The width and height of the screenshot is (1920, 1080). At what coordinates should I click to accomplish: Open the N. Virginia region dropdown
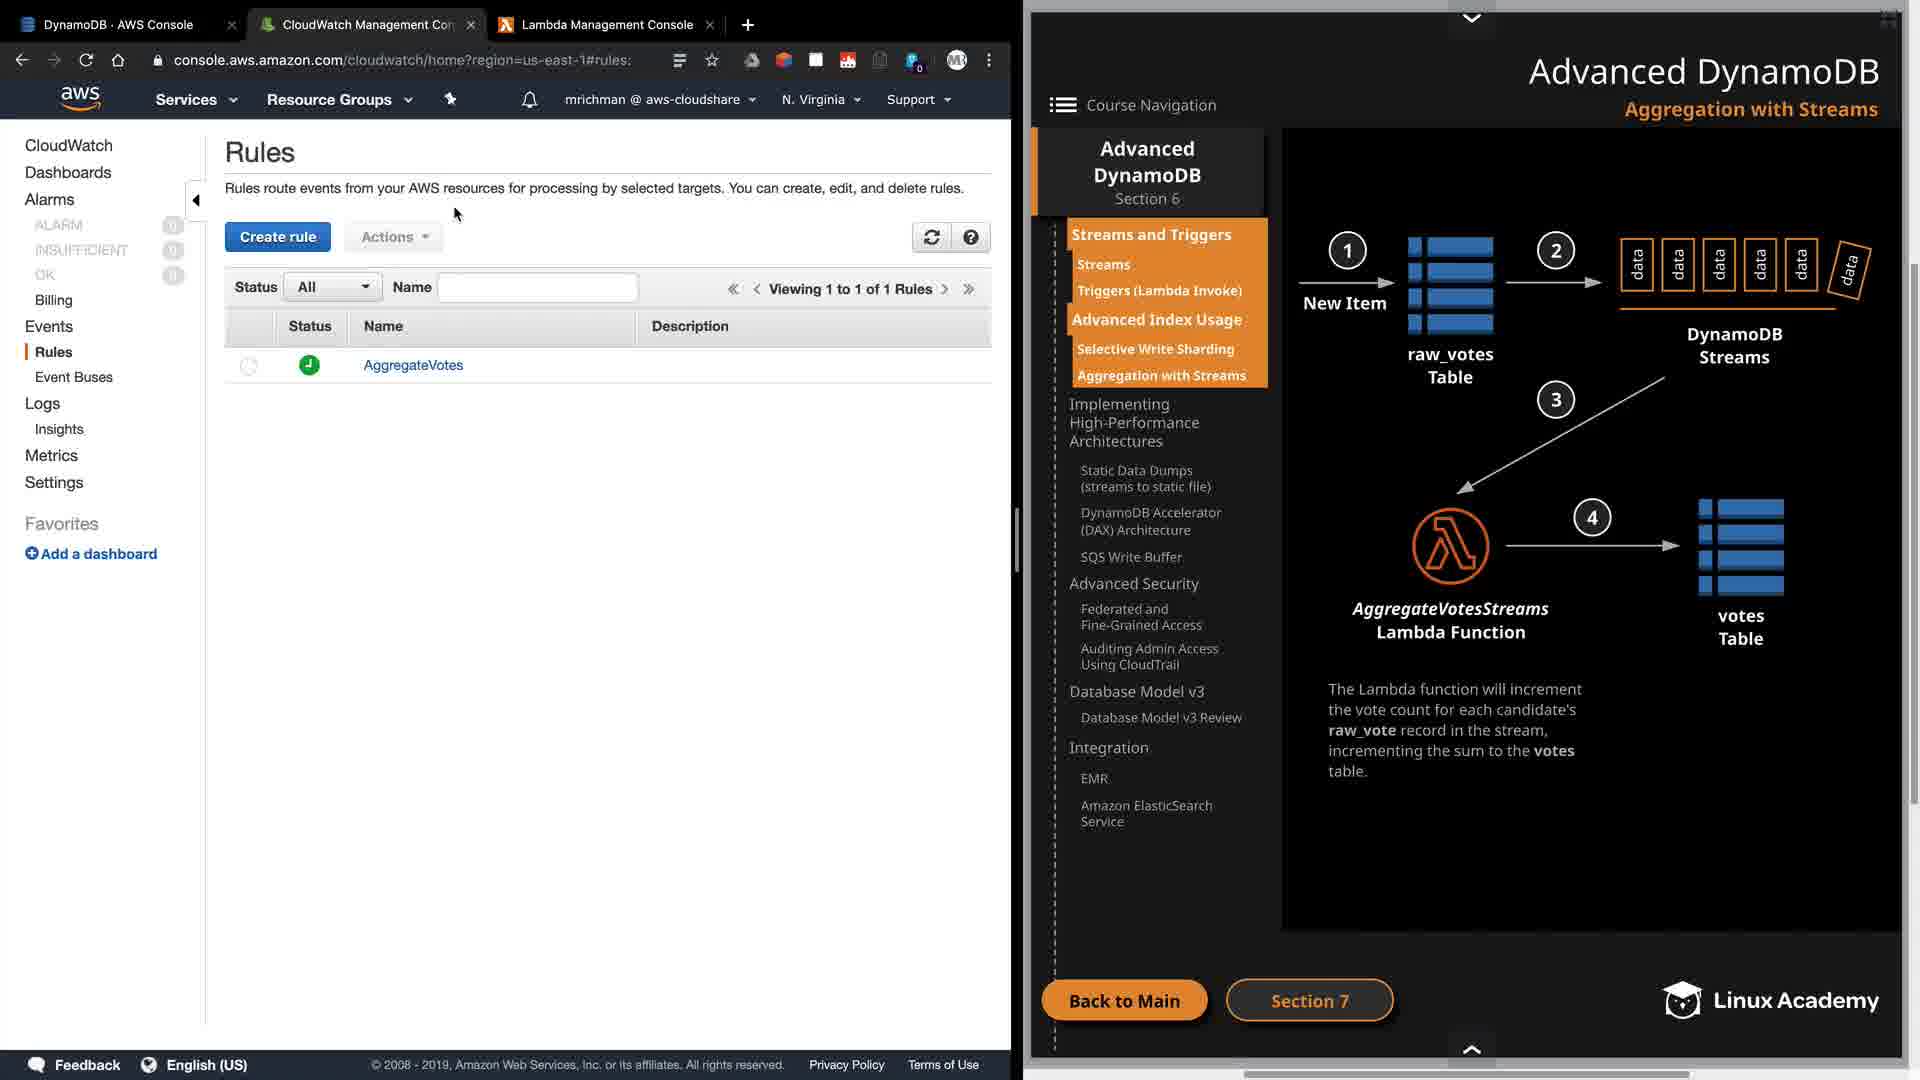click(x=821, y=99)
